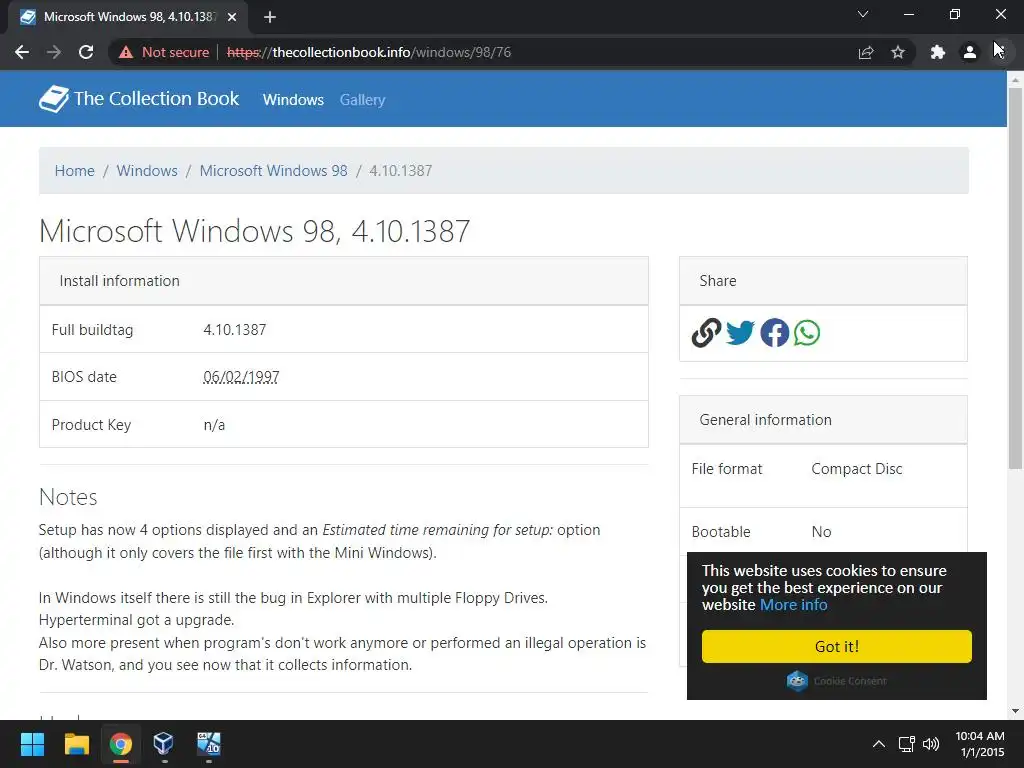Open File Explorer from the taskbar
The width and height of the screenshot is (1024, 768).
[76, 744]
